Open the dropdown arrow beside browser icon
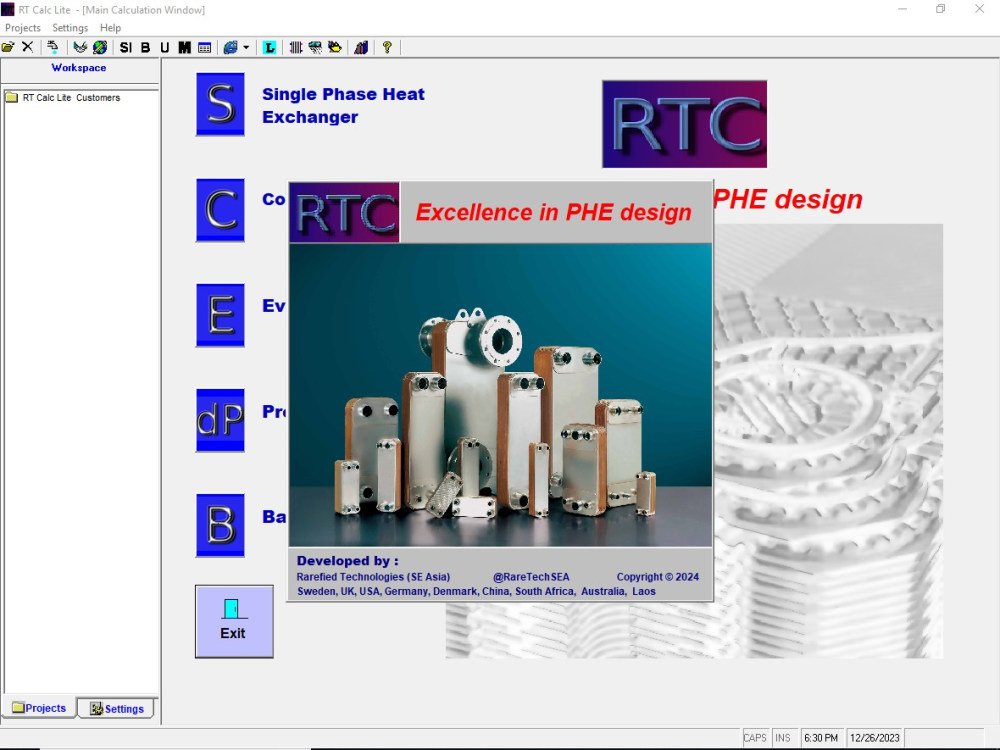The image size is (1000, 750). click(246, 47)
